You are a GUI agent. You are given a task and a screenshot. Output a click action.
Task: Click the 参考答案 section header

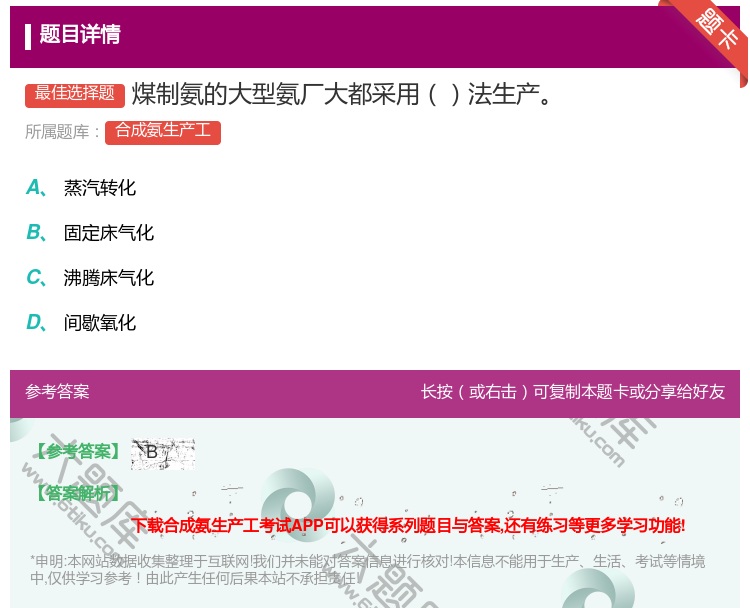(x=57, y=392)
